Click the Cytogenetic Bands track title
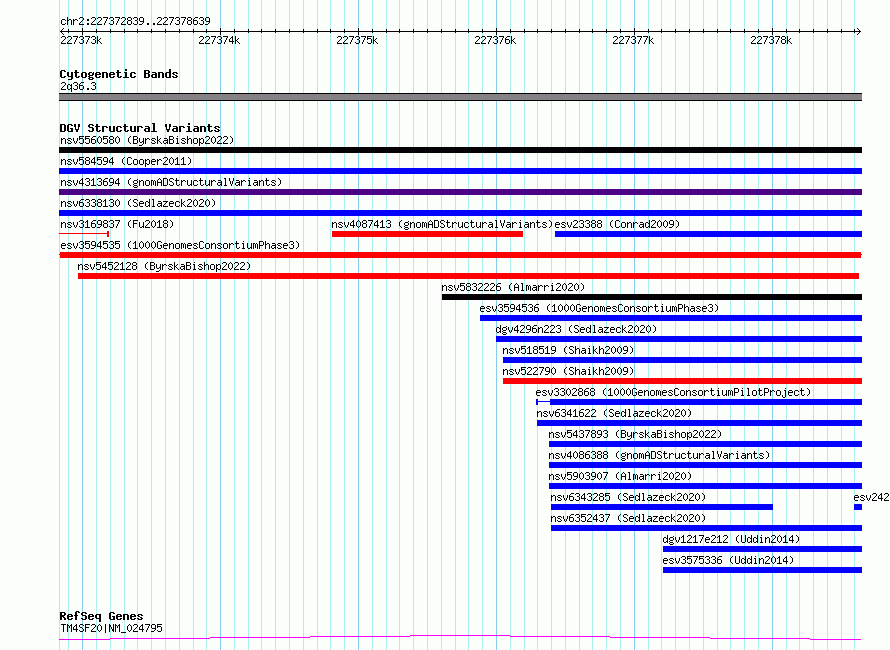Viewport: 890px width, 650px height. pos(119,74)
